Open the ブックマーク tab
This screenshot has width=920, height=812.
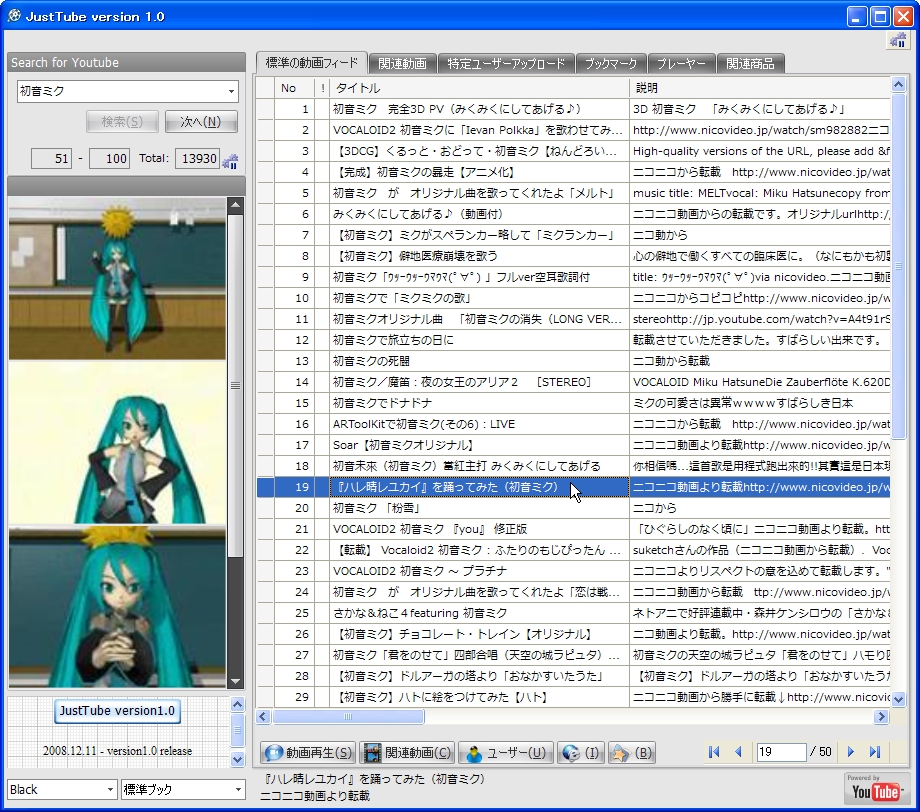(611, 63)
